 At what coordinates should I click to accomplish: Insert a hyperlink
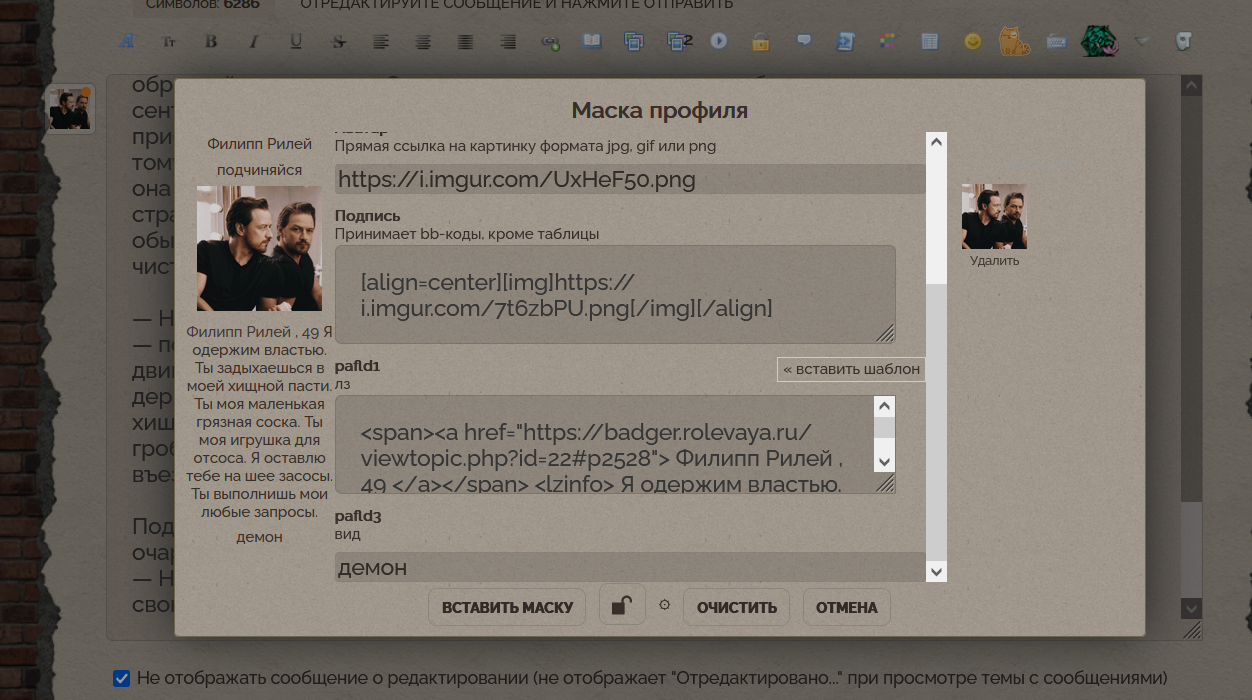click(x=550, y=42)
